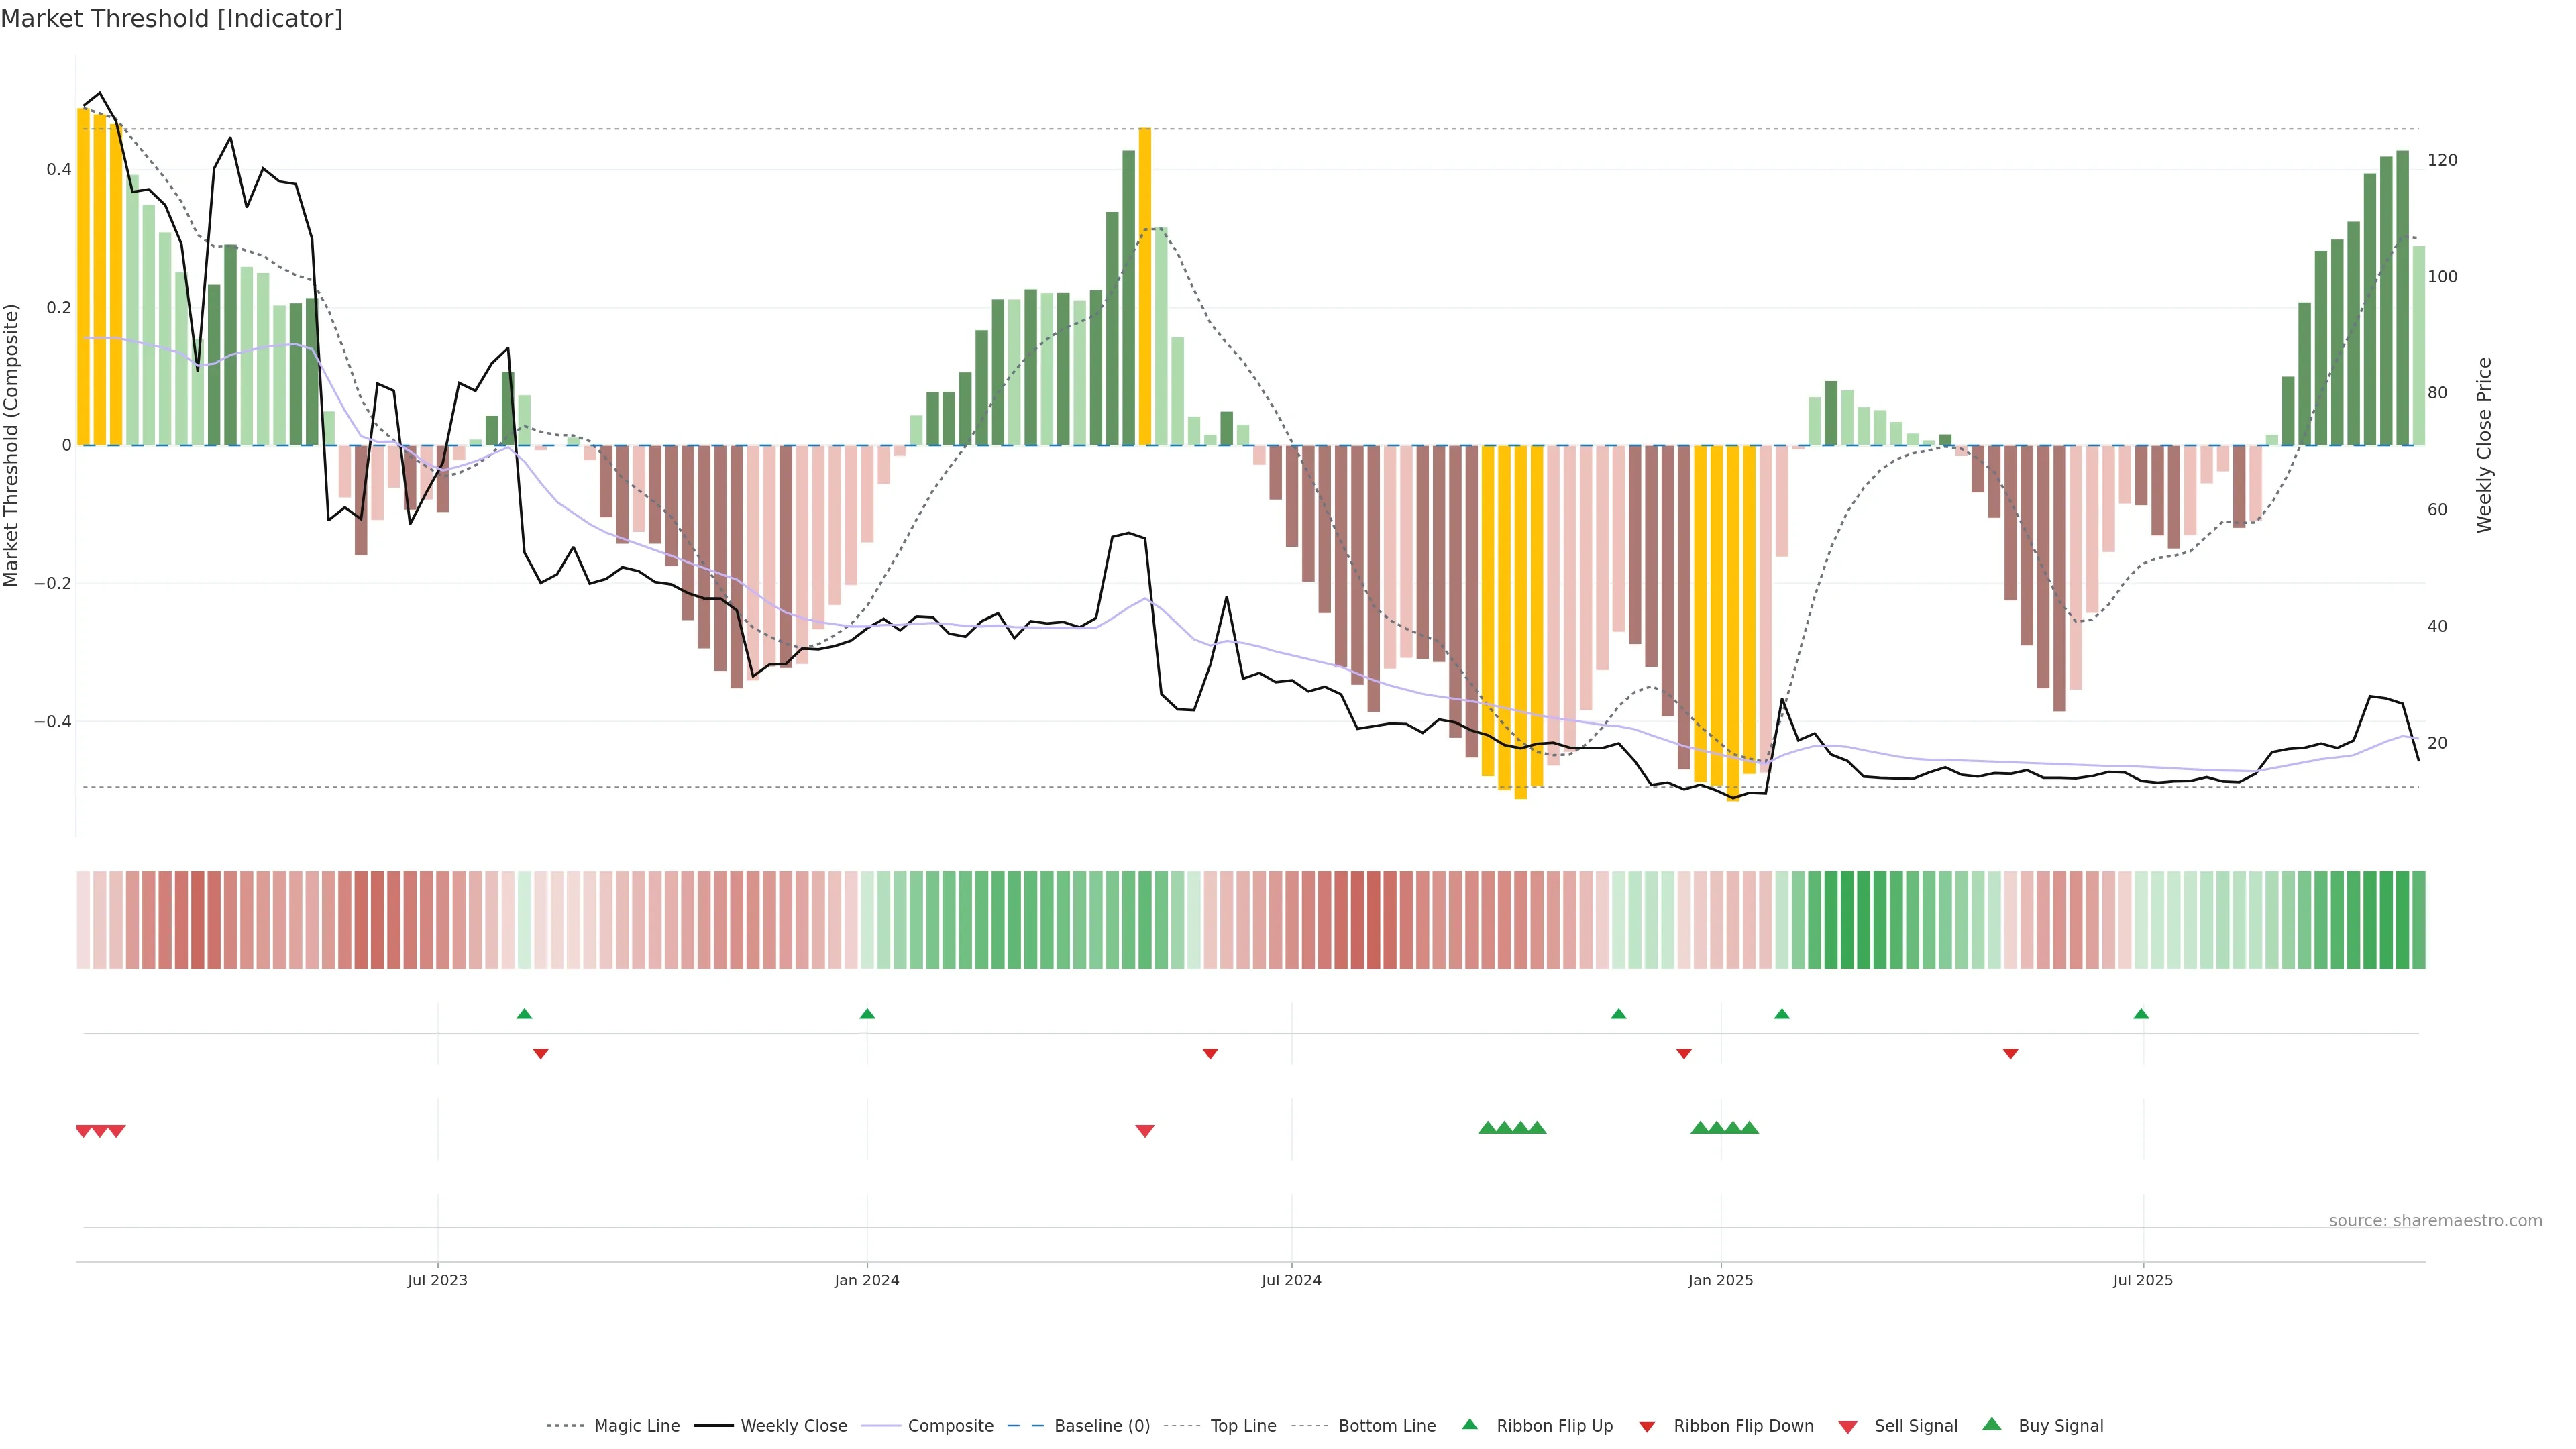Click the Buy Signal legend icon
Screen dimensions: 2576x1449
[x=1991, y=1424]
